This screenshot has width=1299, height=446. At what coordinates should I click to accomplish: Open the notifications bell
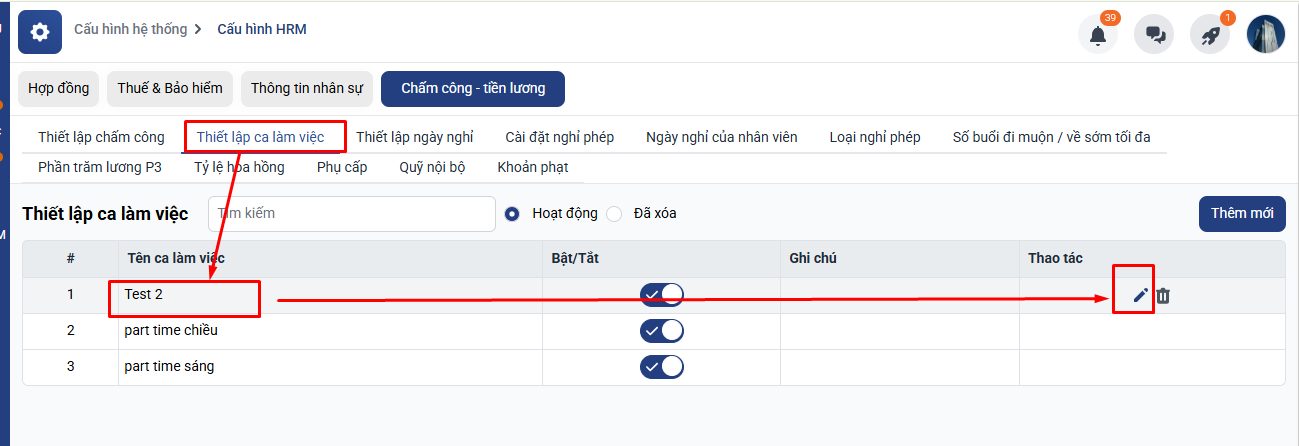point(1097,35)
